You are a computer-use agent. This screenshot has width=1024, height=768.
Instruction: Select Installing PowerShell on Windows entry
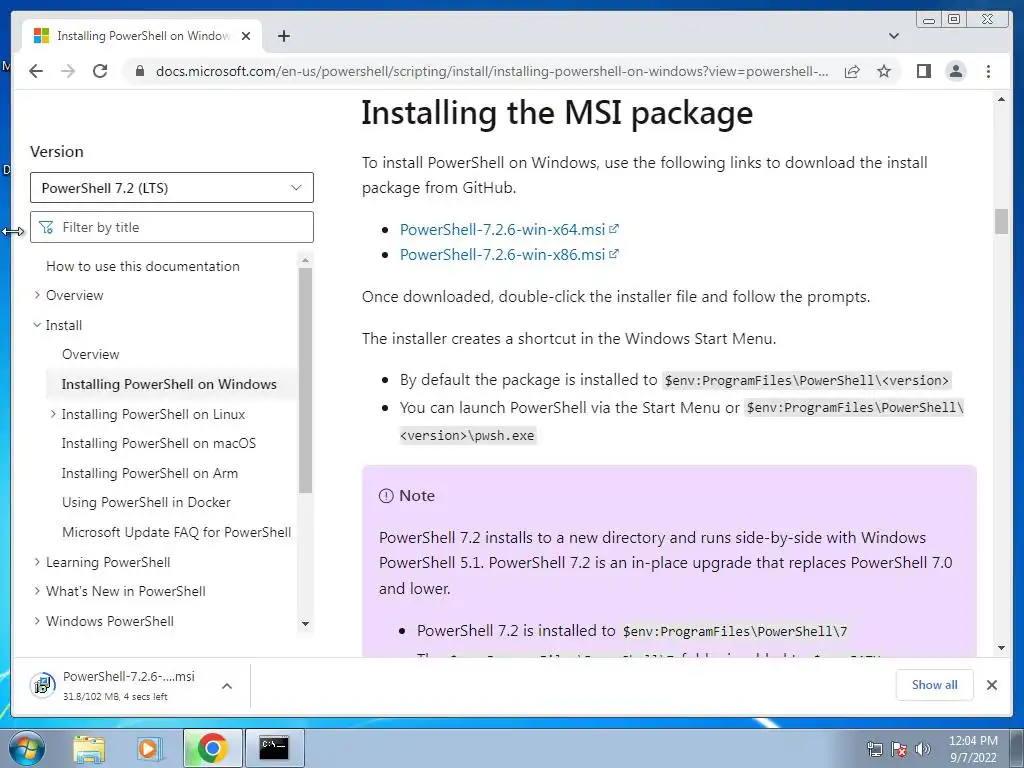tap(169, 384)
